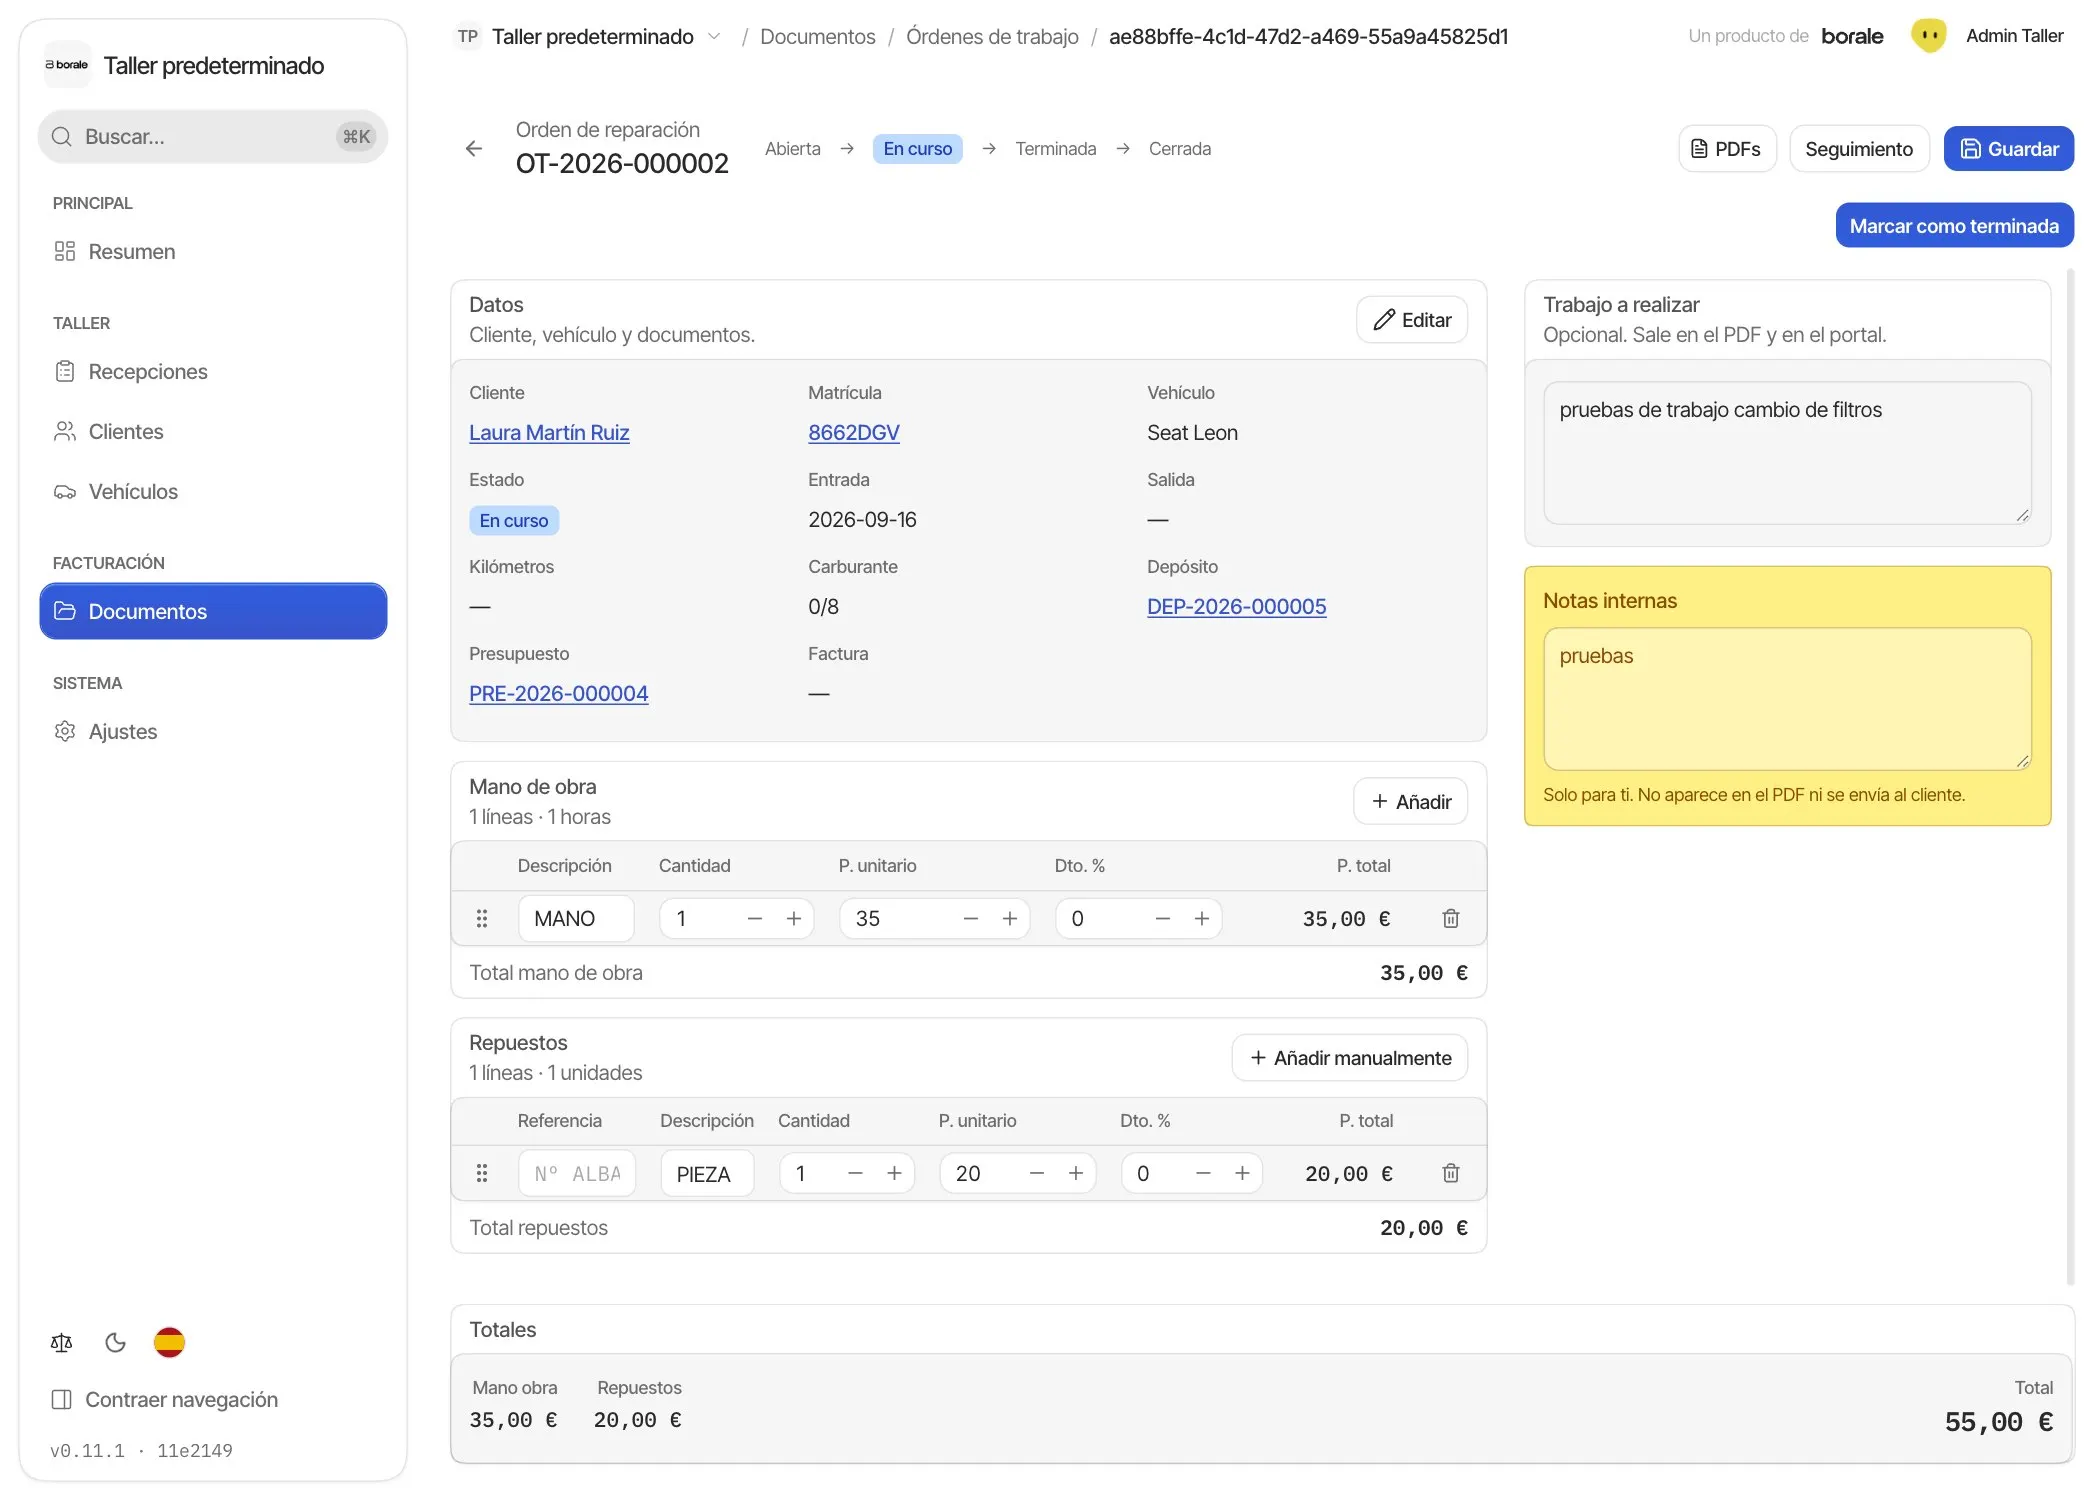Select the Terminada status step
Viewport: 2100px width, 1500px height.
(x=1055, y=149)
